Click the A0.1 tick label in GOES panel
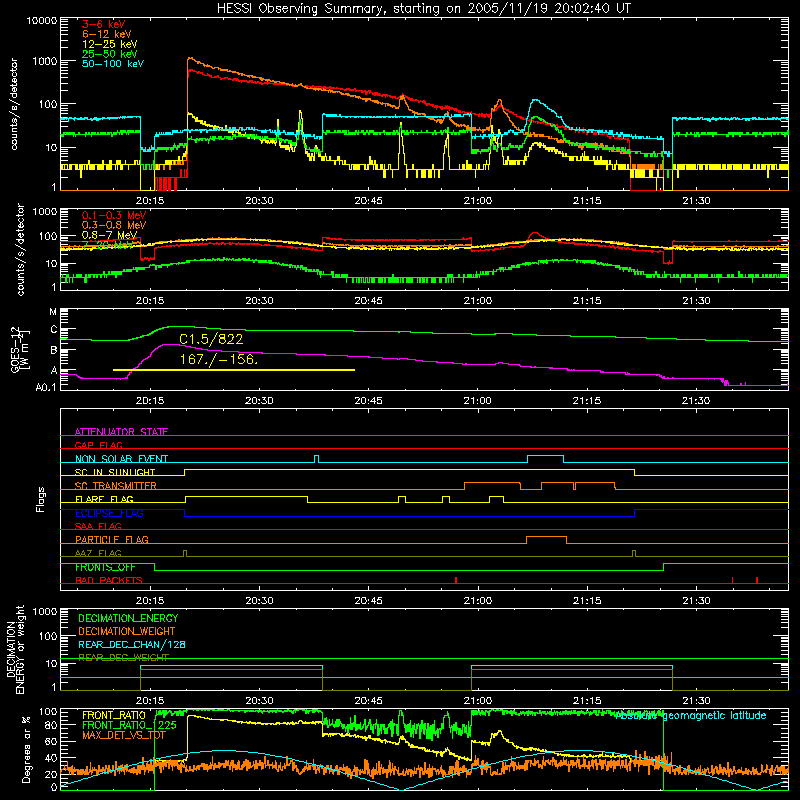This screenshot has width=800, height=800. (46, 387)
